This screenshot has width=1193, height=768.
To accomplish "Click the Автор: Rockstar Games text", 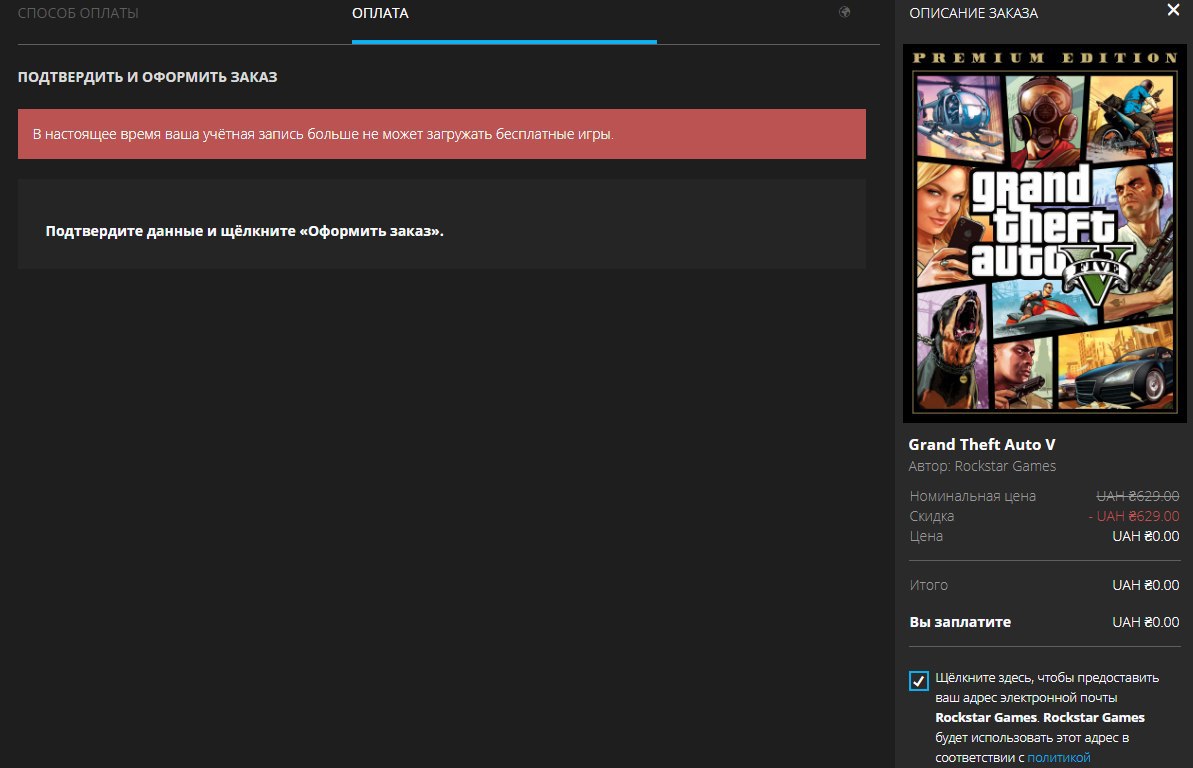I will point(982,466).
